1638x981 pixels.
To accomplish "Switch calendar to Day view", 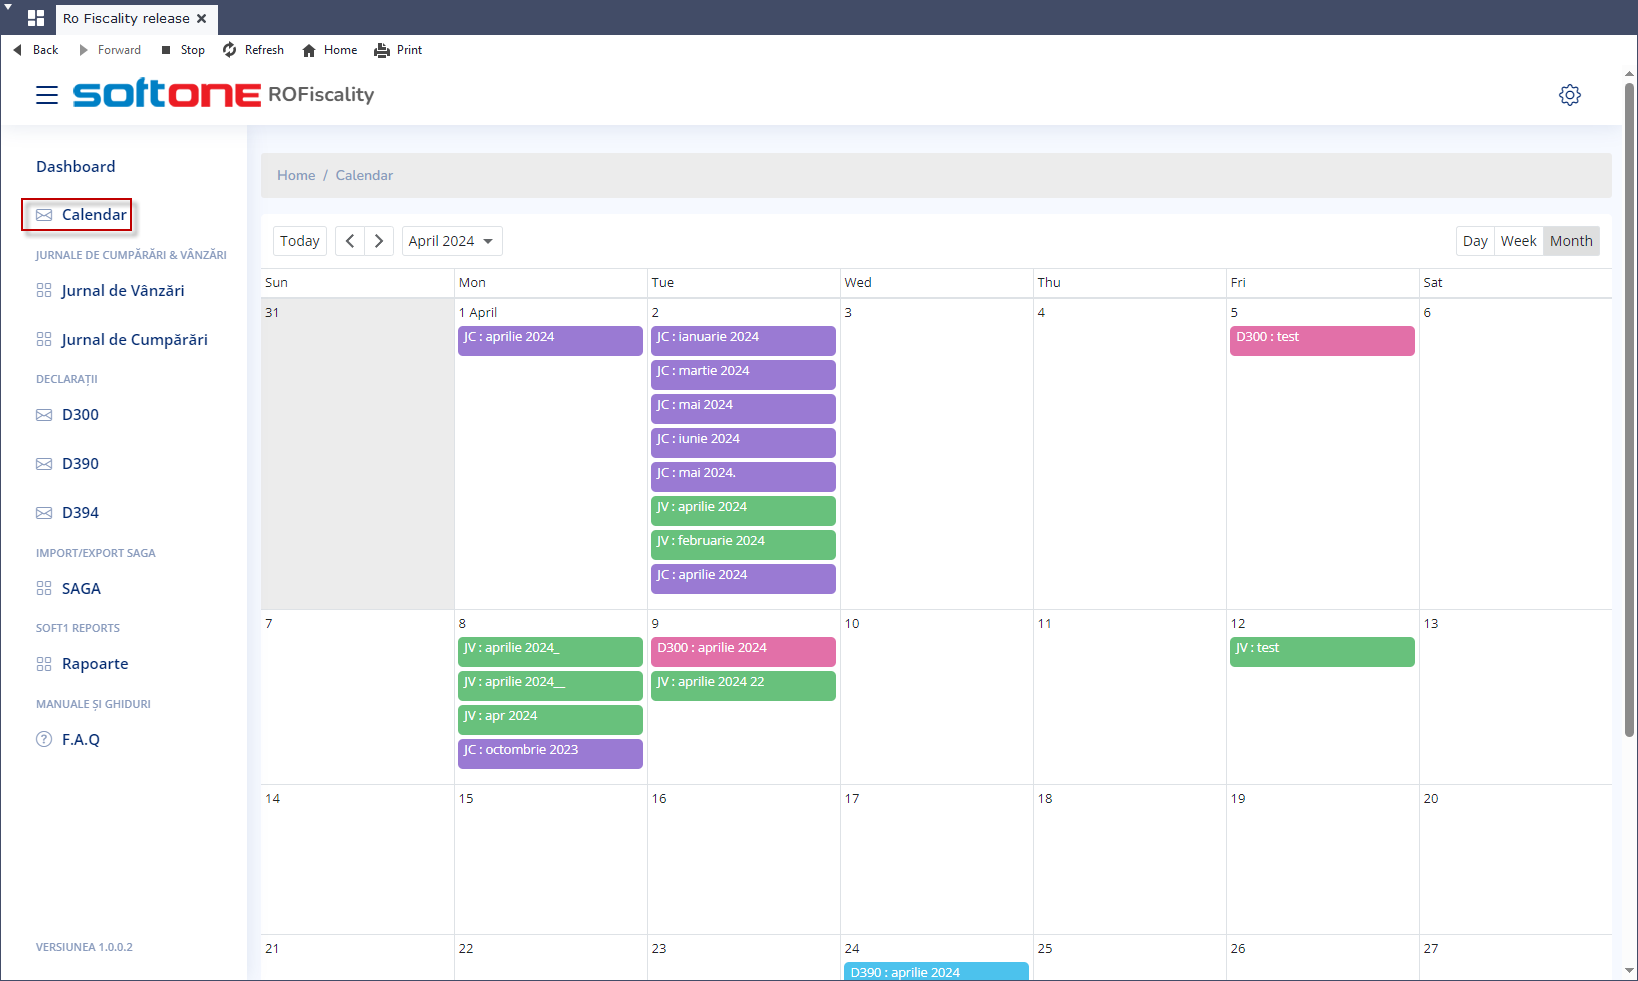I will coord(1474,241).
